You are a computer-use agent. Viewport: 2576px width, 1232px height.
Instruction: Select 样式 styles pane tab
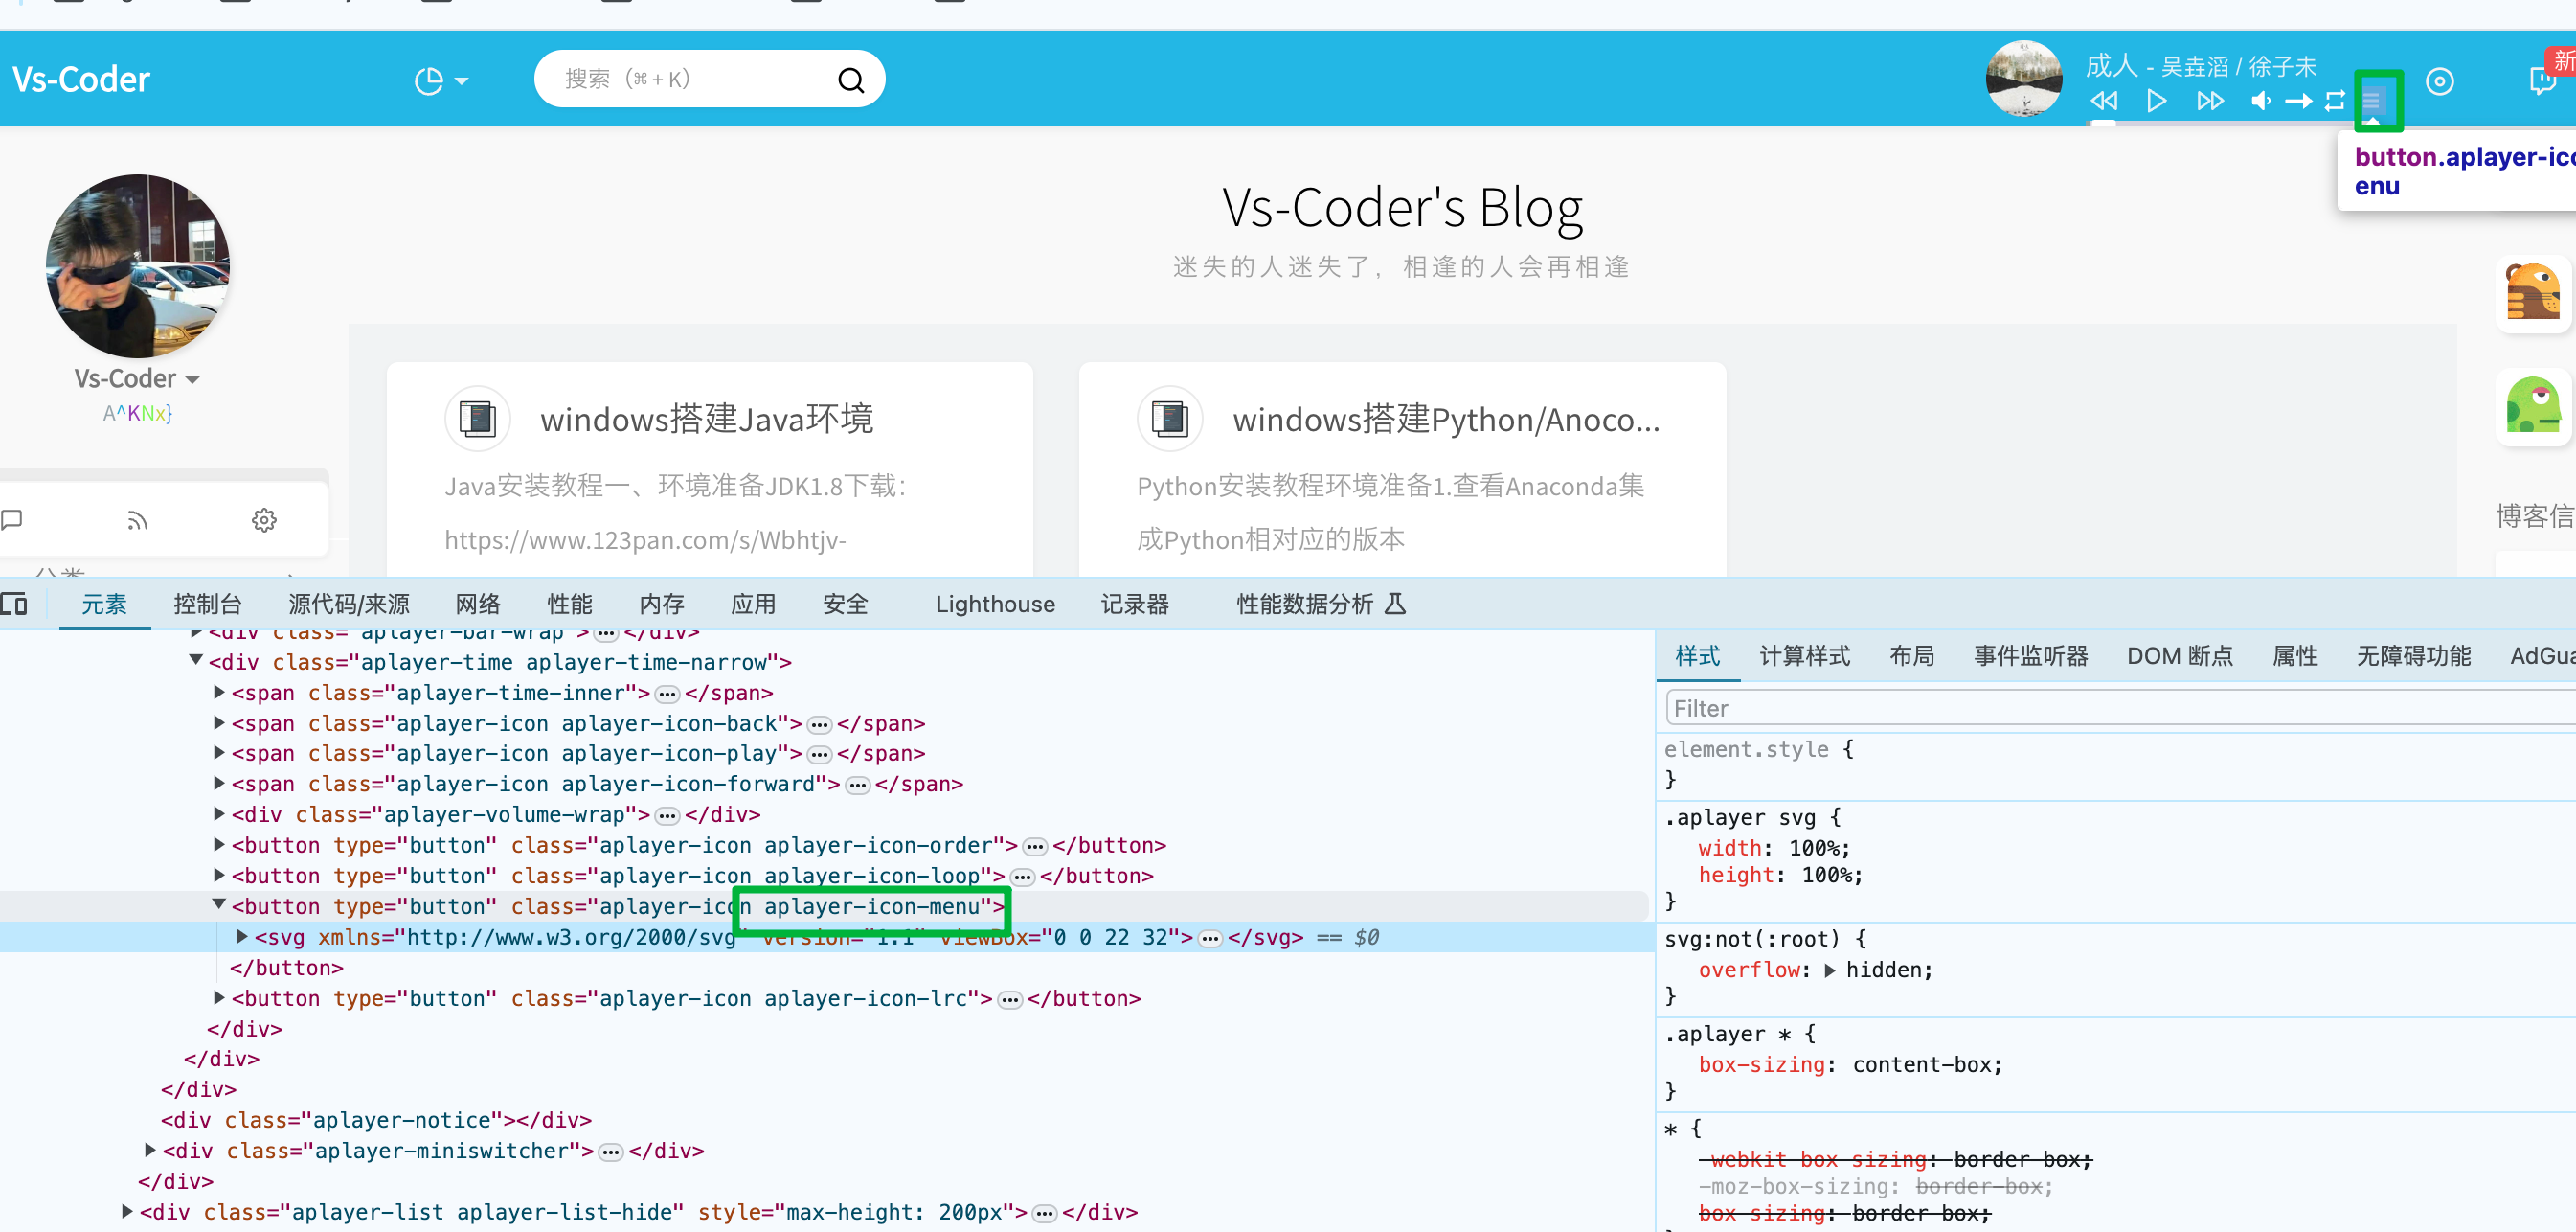[1698, 656]
